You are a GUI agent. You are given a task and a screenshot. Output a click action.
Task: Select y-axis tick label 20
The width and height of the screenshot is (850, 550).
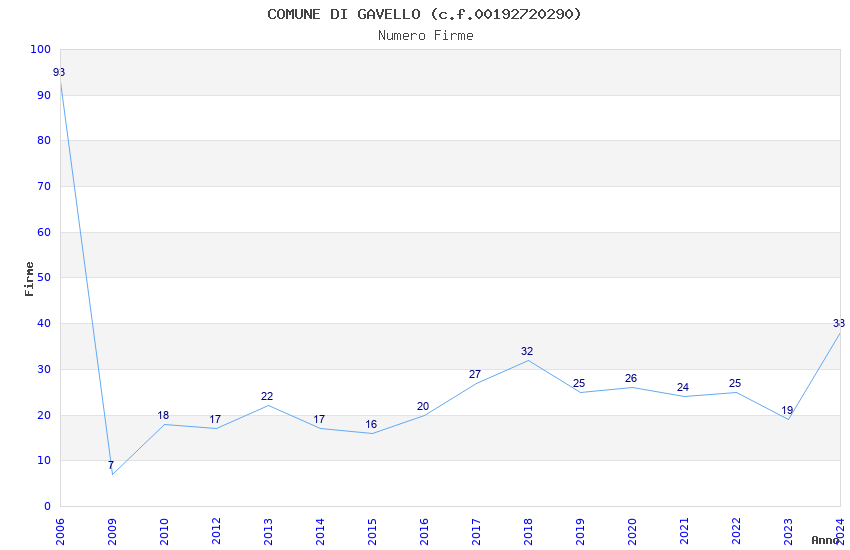coord(44,416)
